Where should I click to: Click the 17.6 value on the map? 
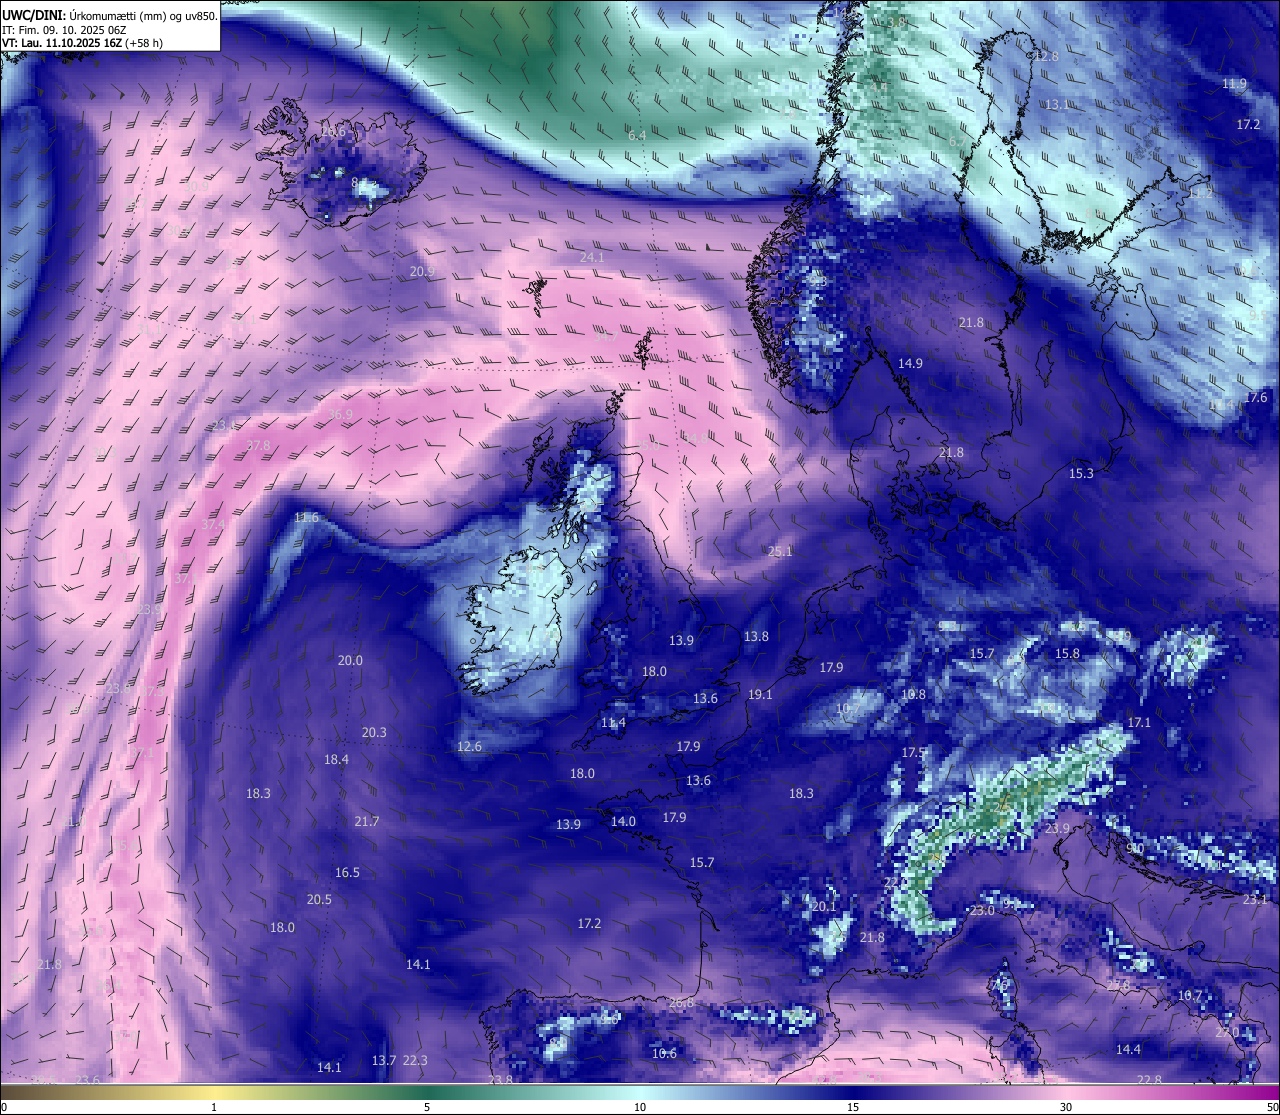point(1255,397)
